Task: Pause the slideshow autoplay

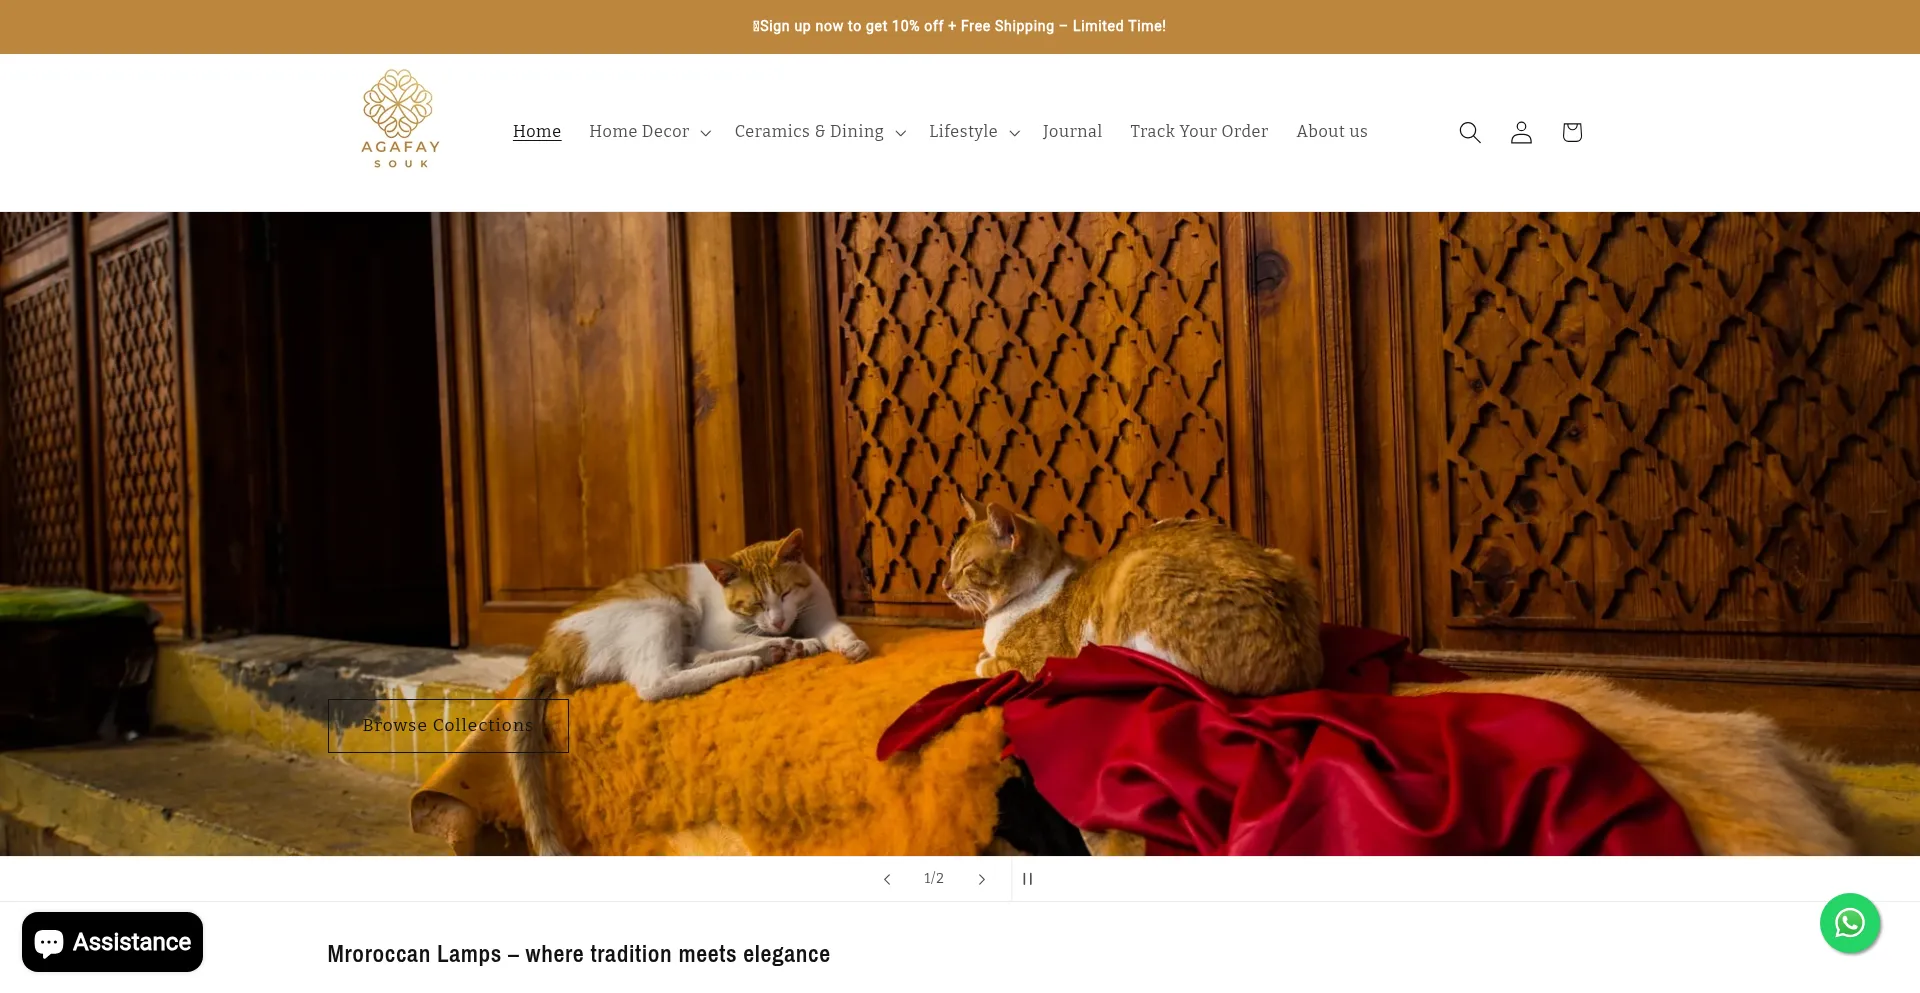Action: (1027, 879)
